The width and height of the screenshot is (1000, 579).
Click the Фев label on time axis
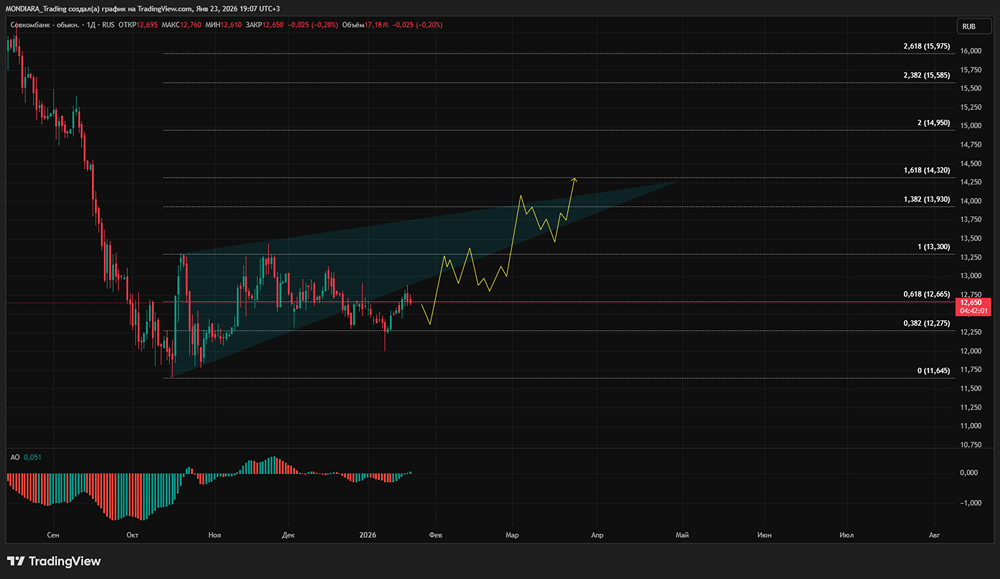(436, 535)
